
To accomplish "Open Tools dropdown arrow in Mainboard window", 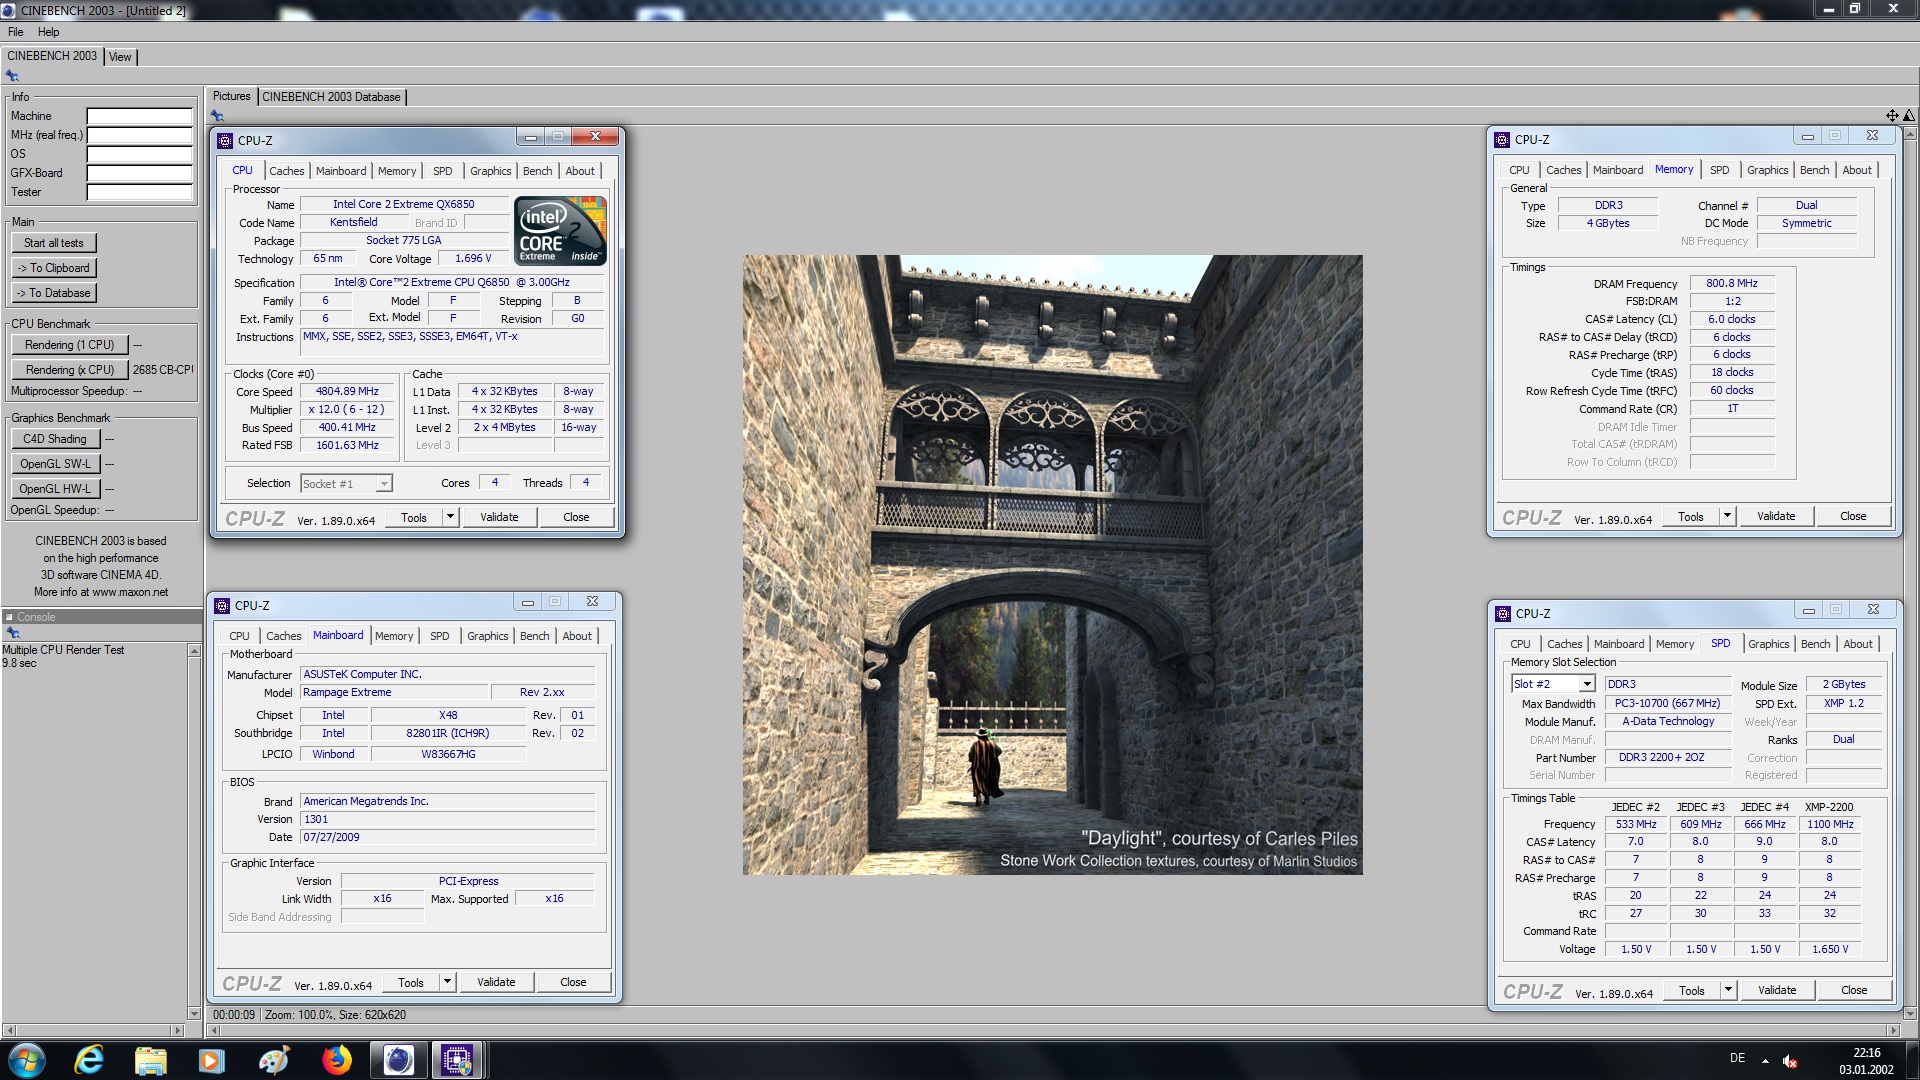I will click(447, 982).
